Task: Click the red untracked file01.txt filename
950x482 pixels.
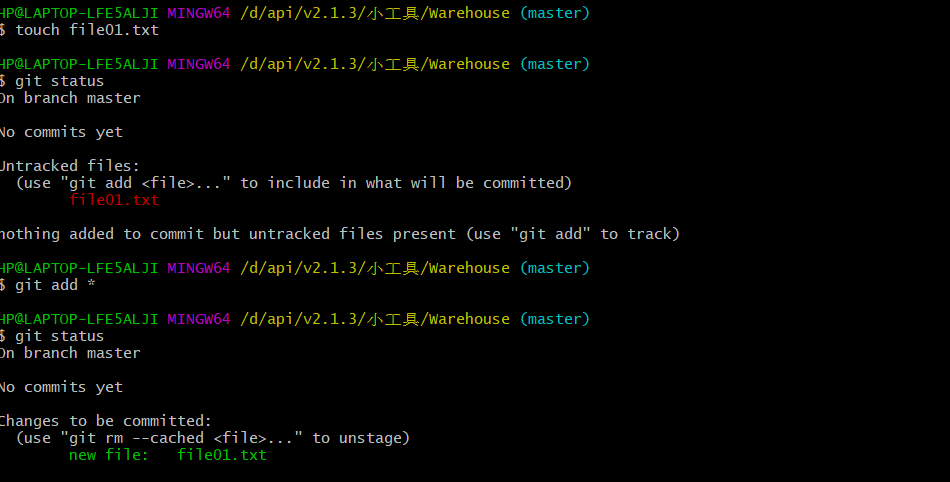Action: tap(114, 200)
